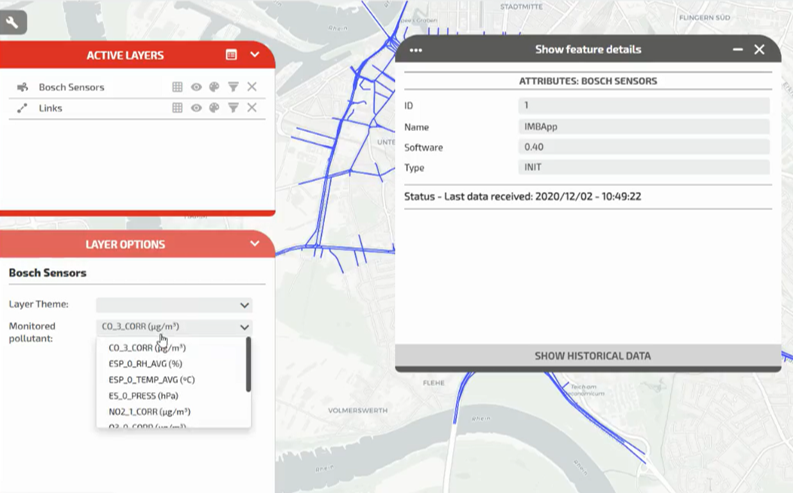793x493 pixels.
Task: Click the Layer Options panel header
Action: 138,244
